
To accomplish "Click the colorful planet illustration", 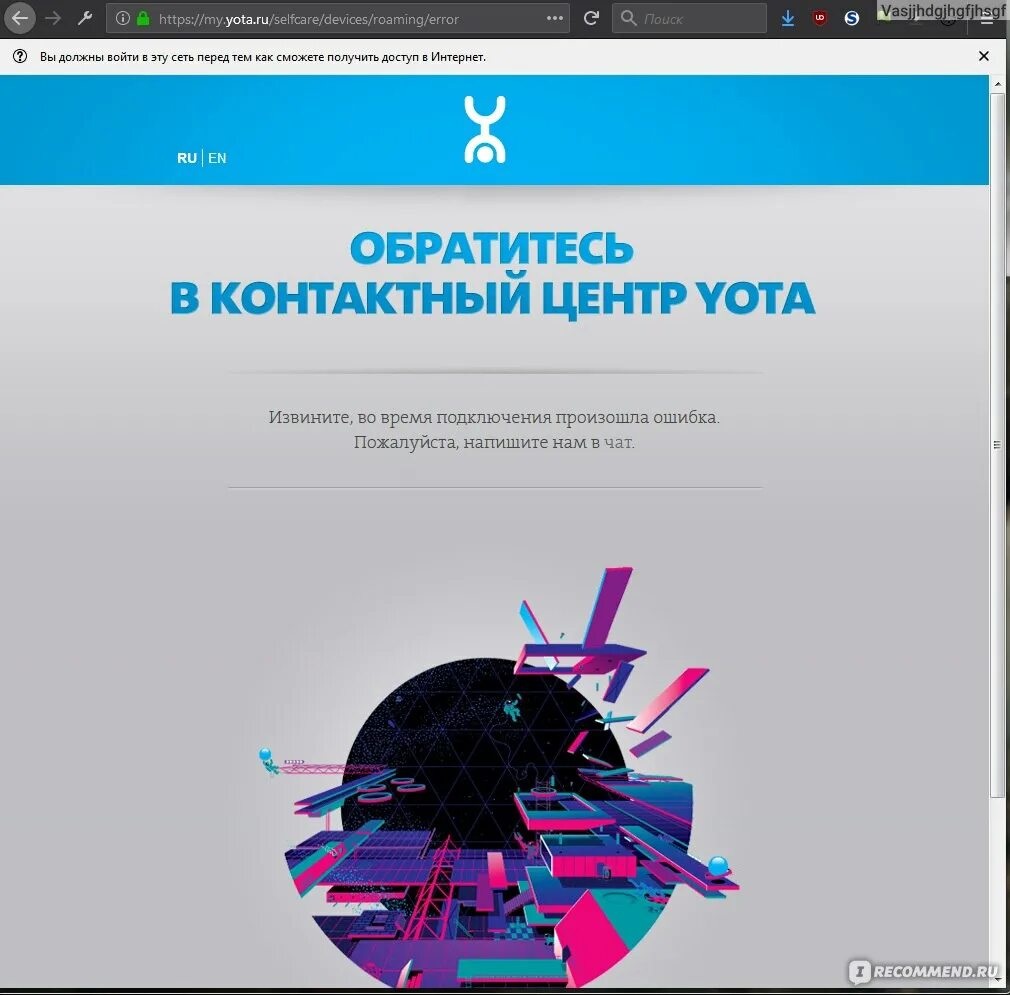I will [x=499, y=777].
